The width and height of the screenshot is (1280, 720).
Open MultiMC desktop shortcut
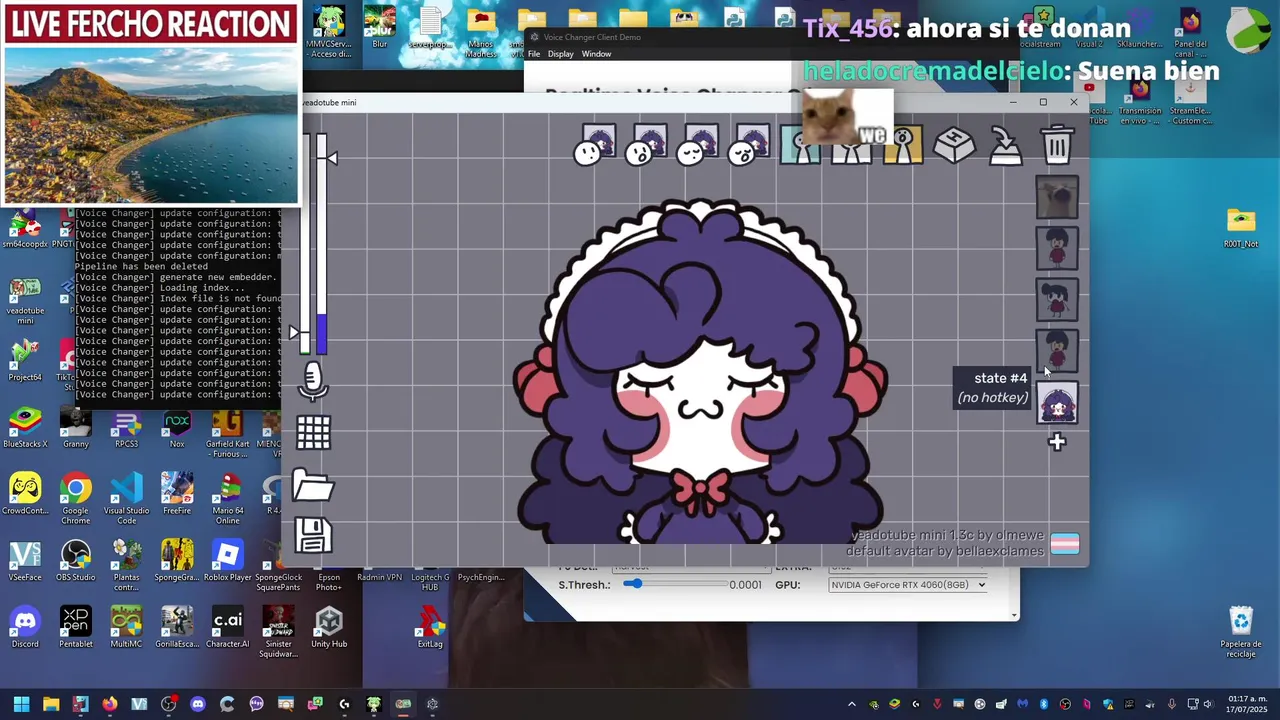tap(126, 625)
